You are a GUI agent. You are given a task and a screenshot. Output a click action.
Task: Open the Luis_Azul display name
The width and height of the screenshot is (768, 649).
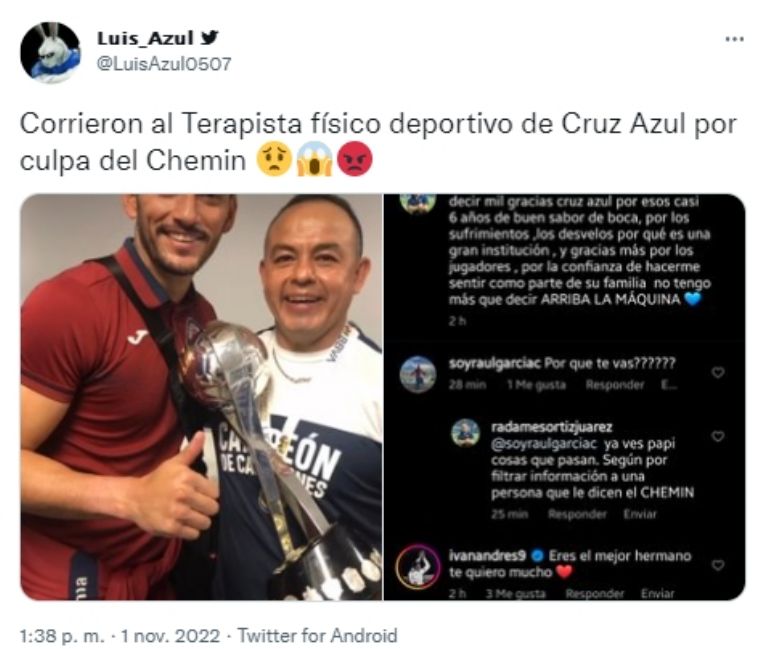coord(145,38)
